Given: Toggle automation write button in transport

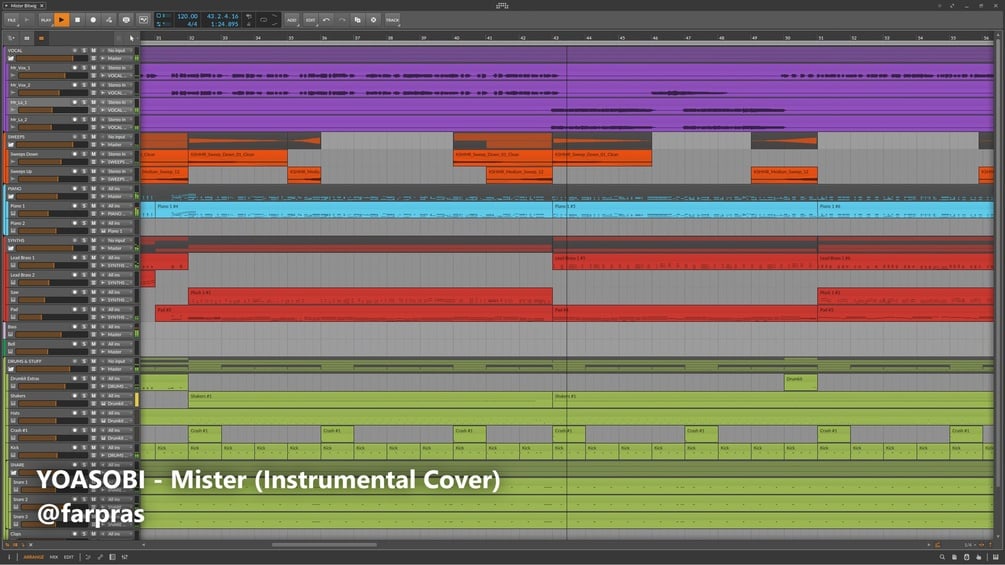Looking at the screenshot, I should (x=109, y=20).
